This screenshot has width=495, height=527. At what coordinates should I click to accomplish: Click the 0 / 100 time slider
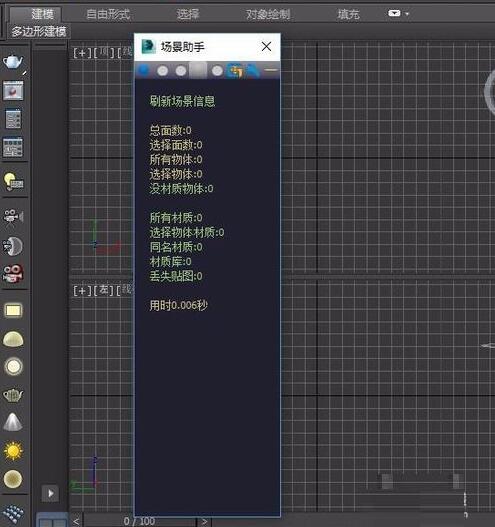click(x=139, y=521)
